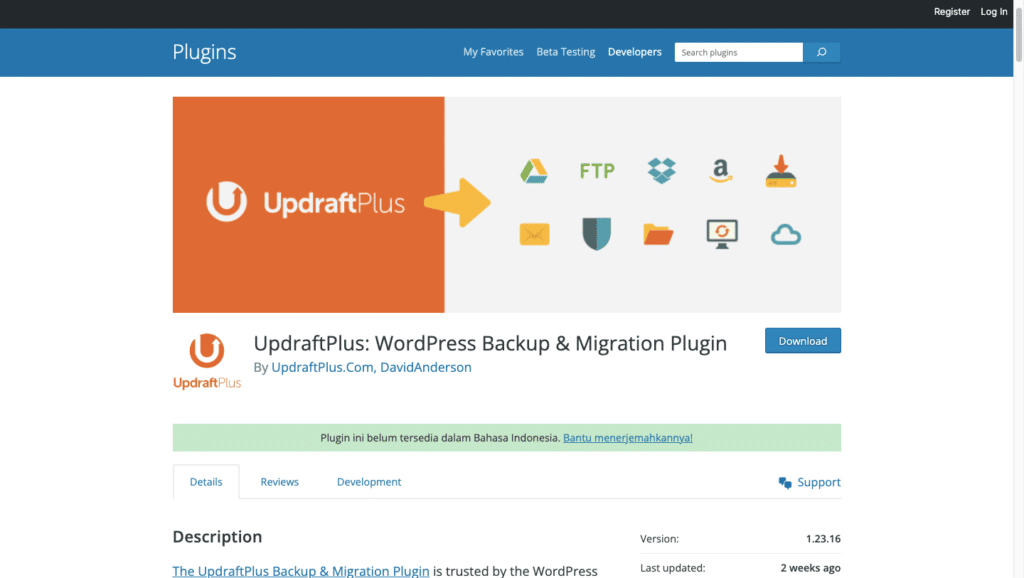Click the Description heading
Image resolution: width=1024 pixels, height=578 pixels.
tap(217, 537)
